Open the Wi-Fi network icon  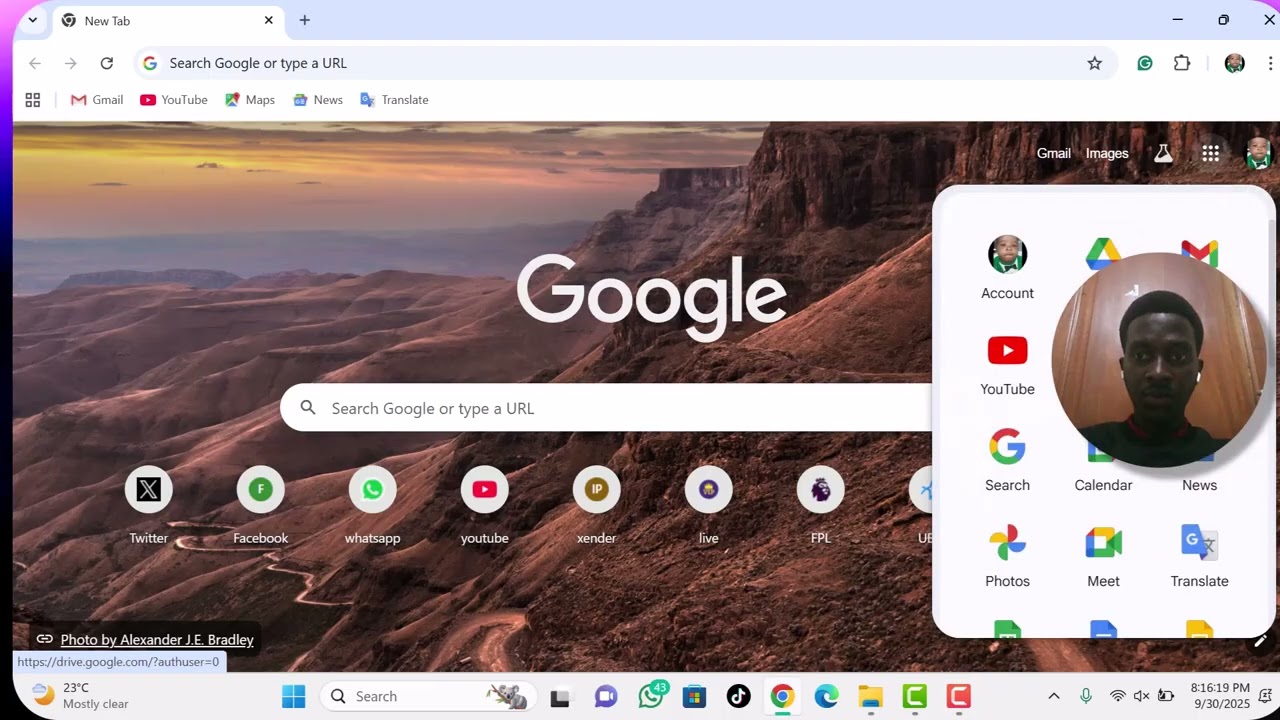coord(1118,696)
